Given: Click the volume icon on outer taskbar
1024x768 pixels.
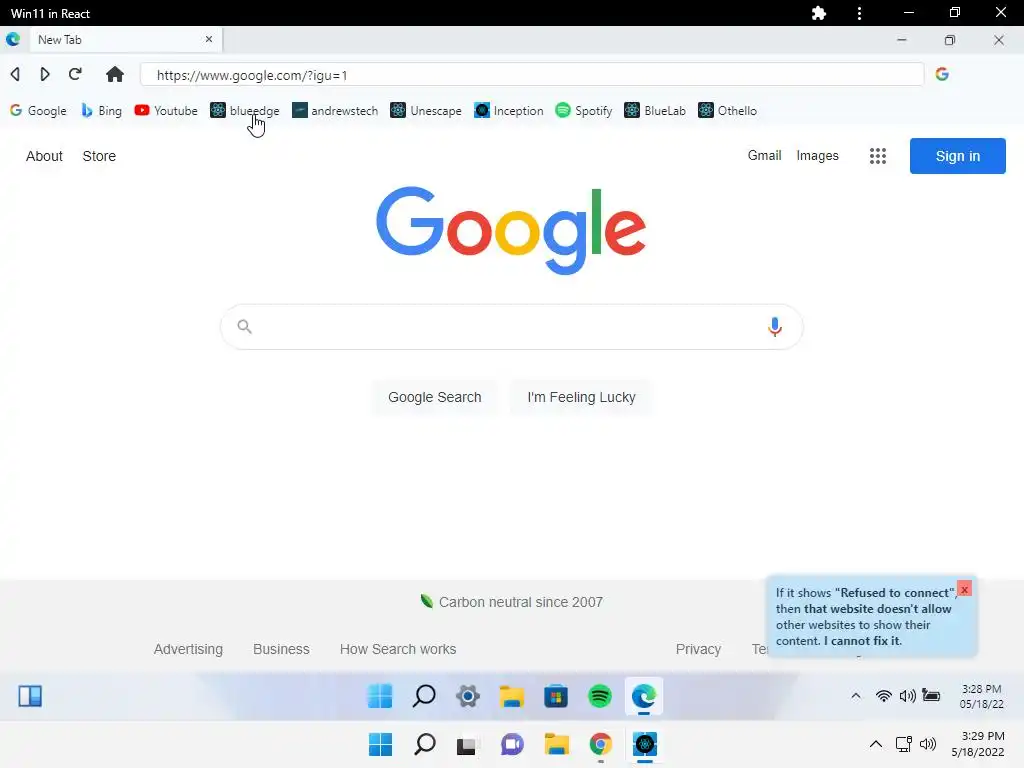Looking at the screenshot, I should click(927, 744).
